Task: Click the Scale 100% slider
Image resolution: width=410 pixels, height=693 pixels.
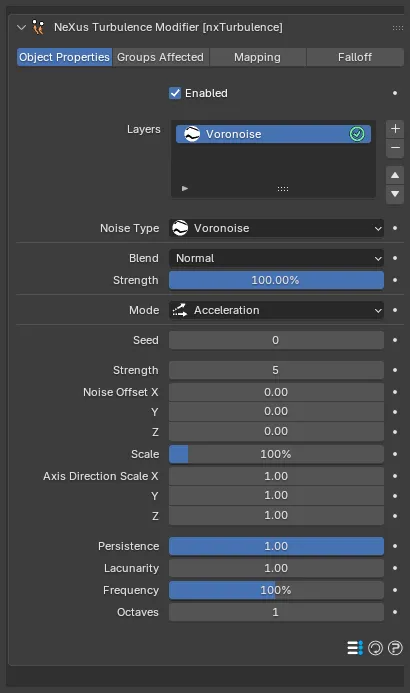Action: pos(276,454)
